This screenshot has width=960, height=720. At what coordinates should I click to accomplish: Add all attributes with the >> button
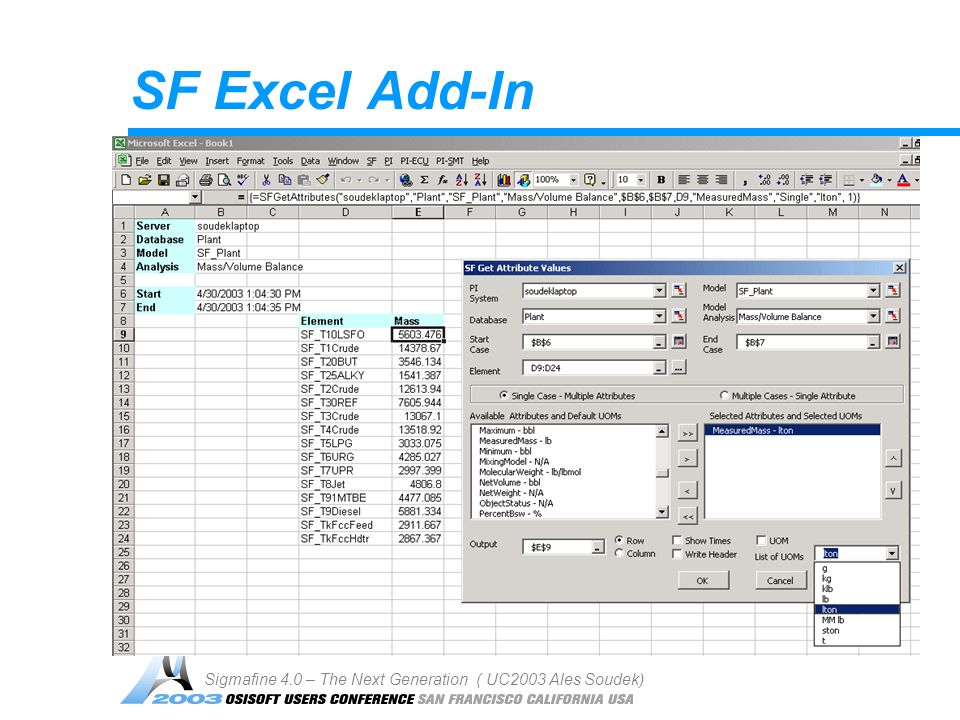pyautogui.click(x=688, y=433)
